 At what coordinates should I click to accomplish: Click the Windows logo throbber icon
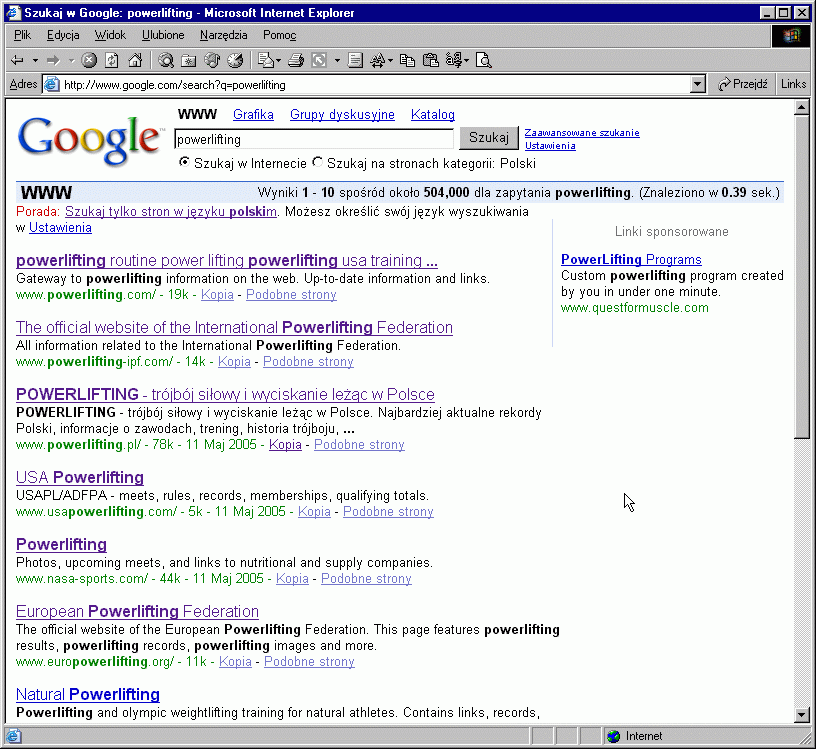pyautogui.click(x=790, y=35)
